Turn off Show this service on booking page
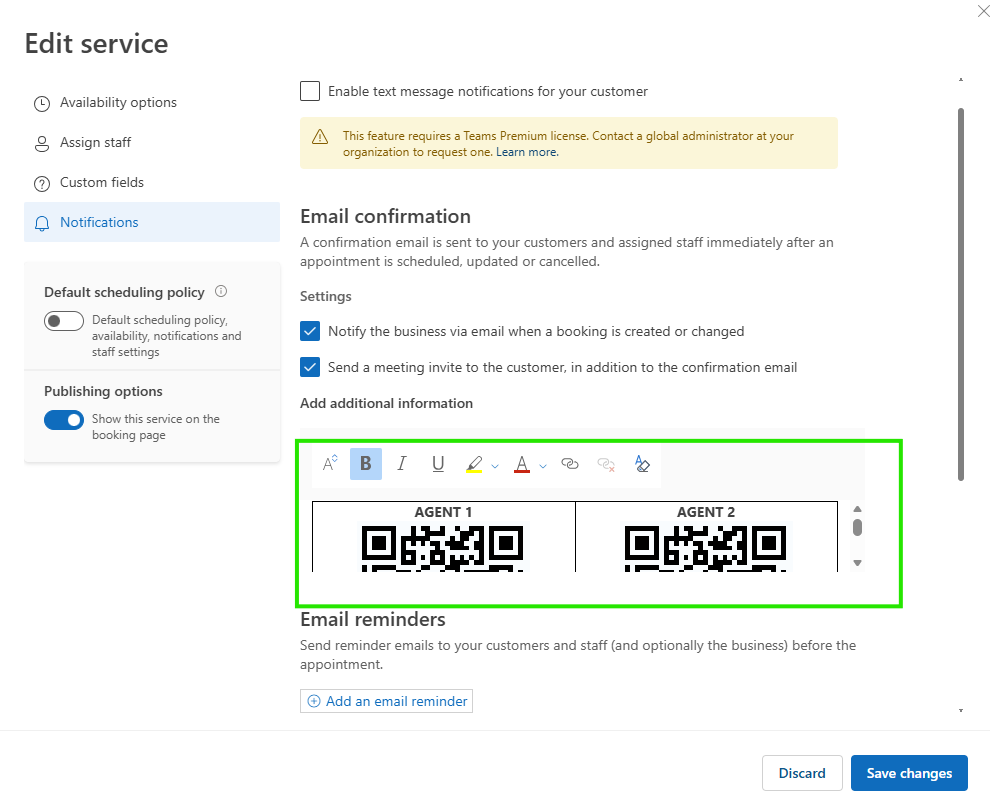990x802 pixels. pos(64,420)
